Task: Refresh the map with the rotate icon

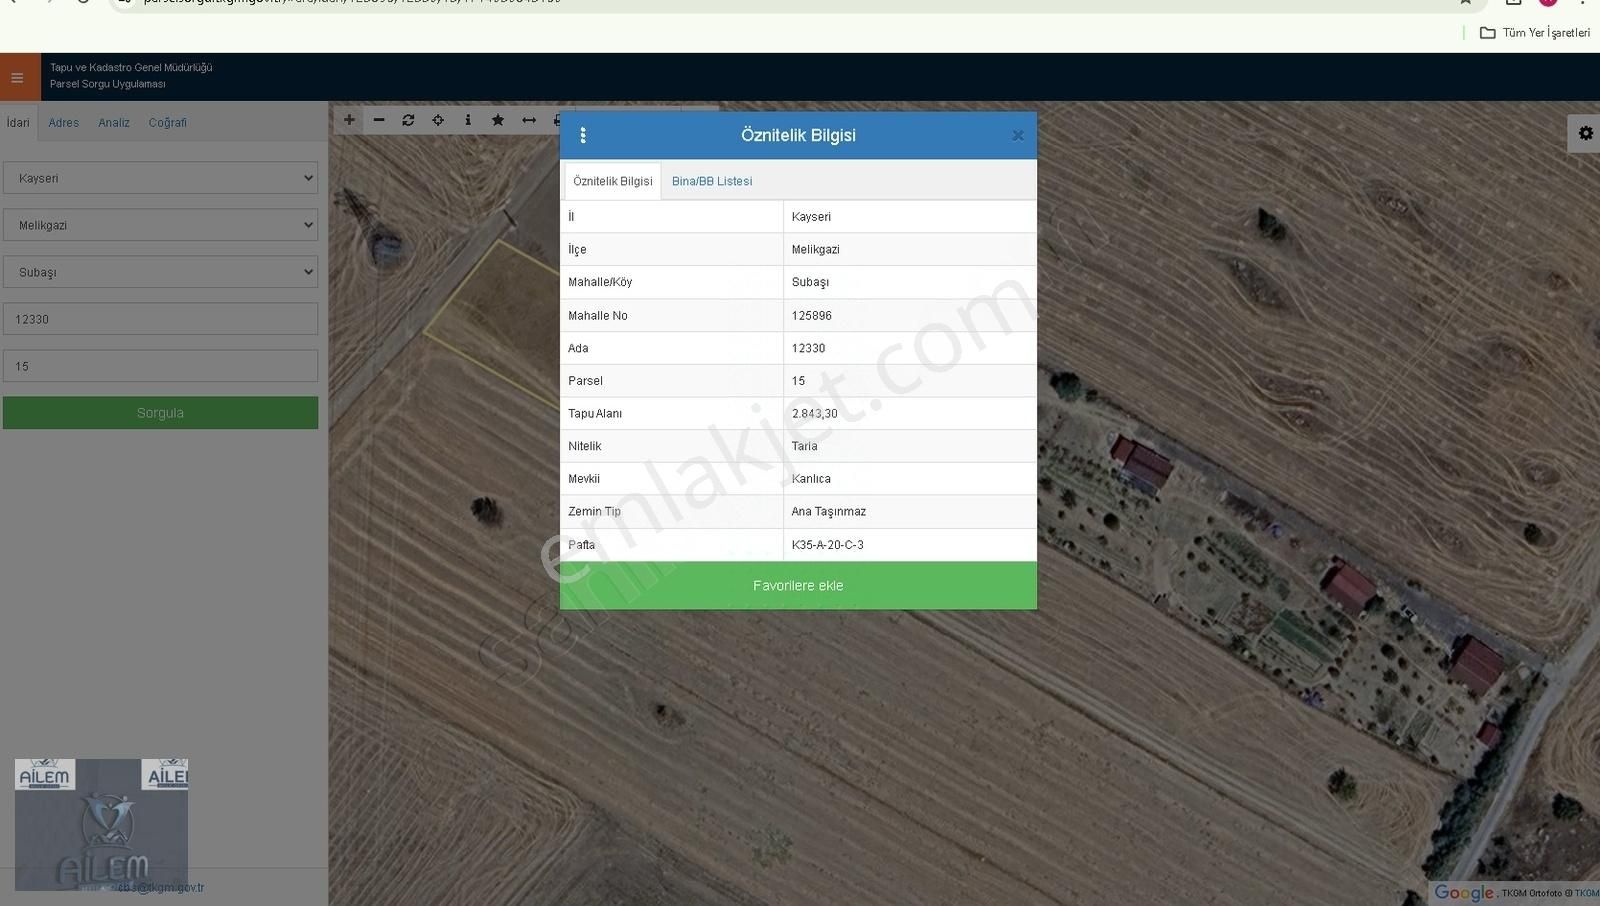Action: [408, 120]
